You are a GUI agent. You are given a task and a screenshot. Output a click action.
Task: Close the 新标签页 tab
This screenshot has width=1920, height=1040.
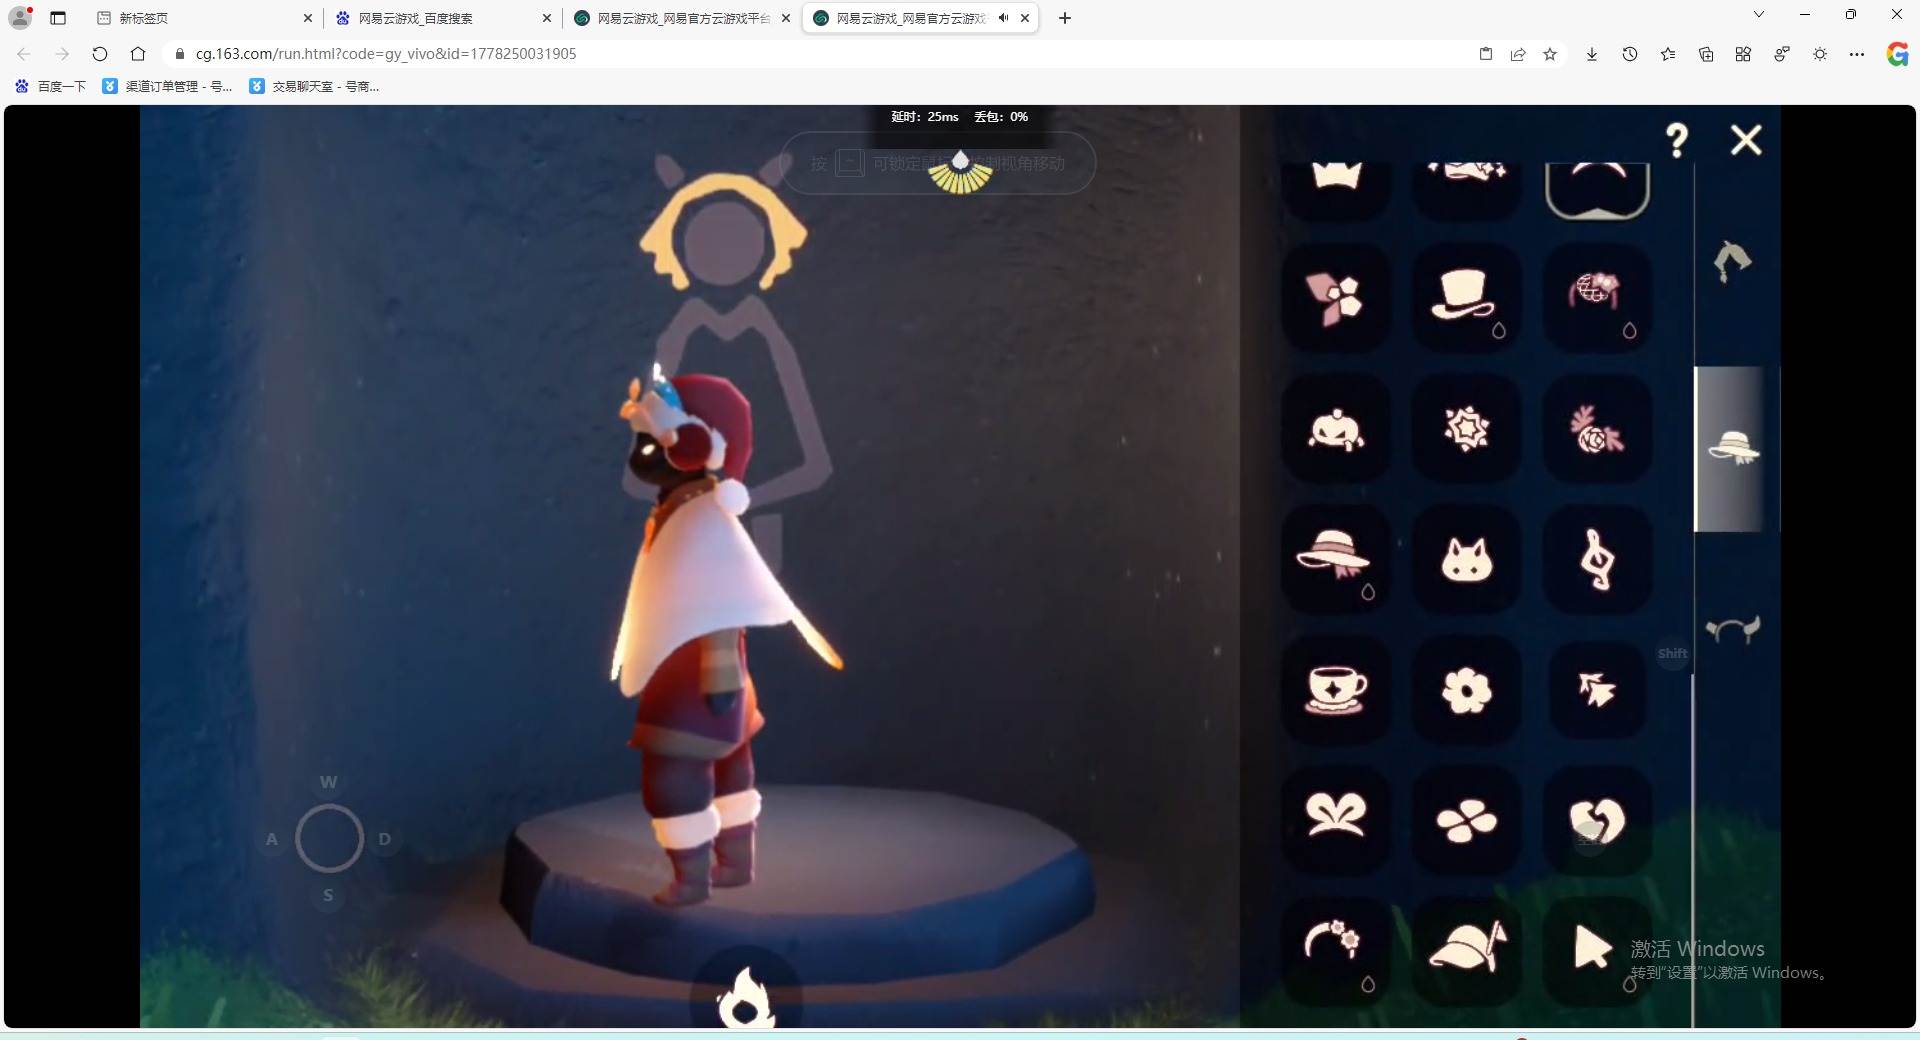click(x=307, y=18)
